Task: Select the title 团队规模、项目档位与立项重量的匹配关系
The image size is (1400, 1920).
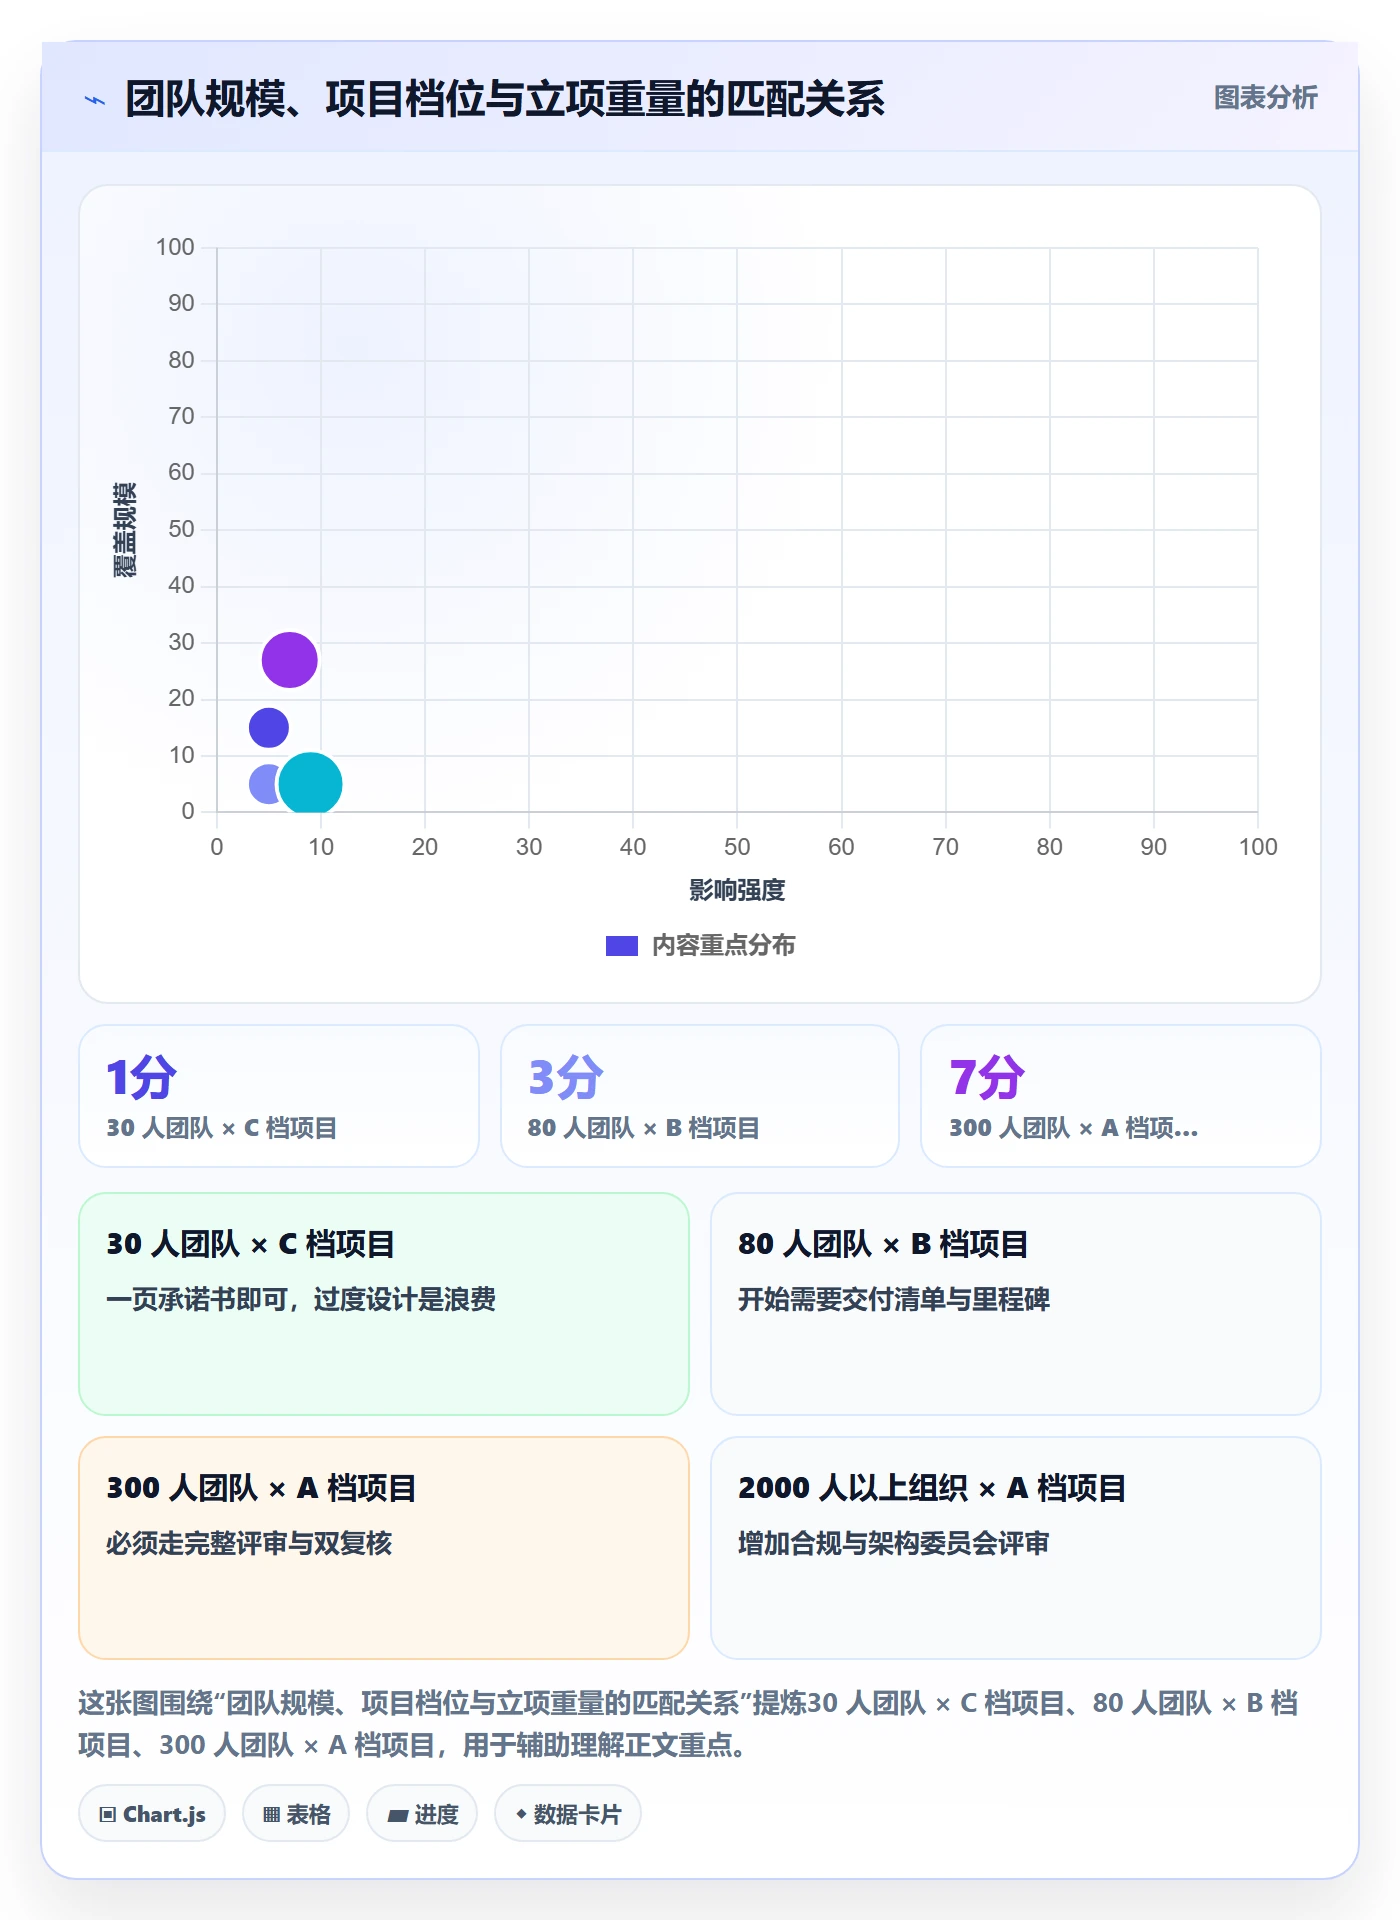Action: (x=505, y=99)
